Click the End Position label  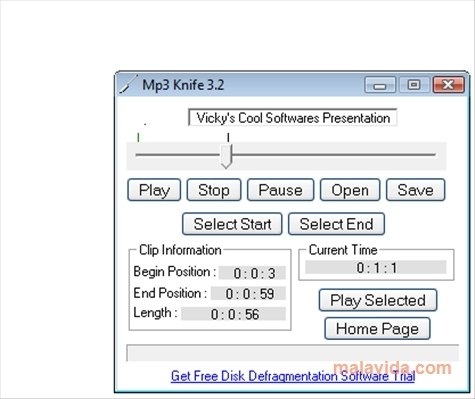(170, 293)
